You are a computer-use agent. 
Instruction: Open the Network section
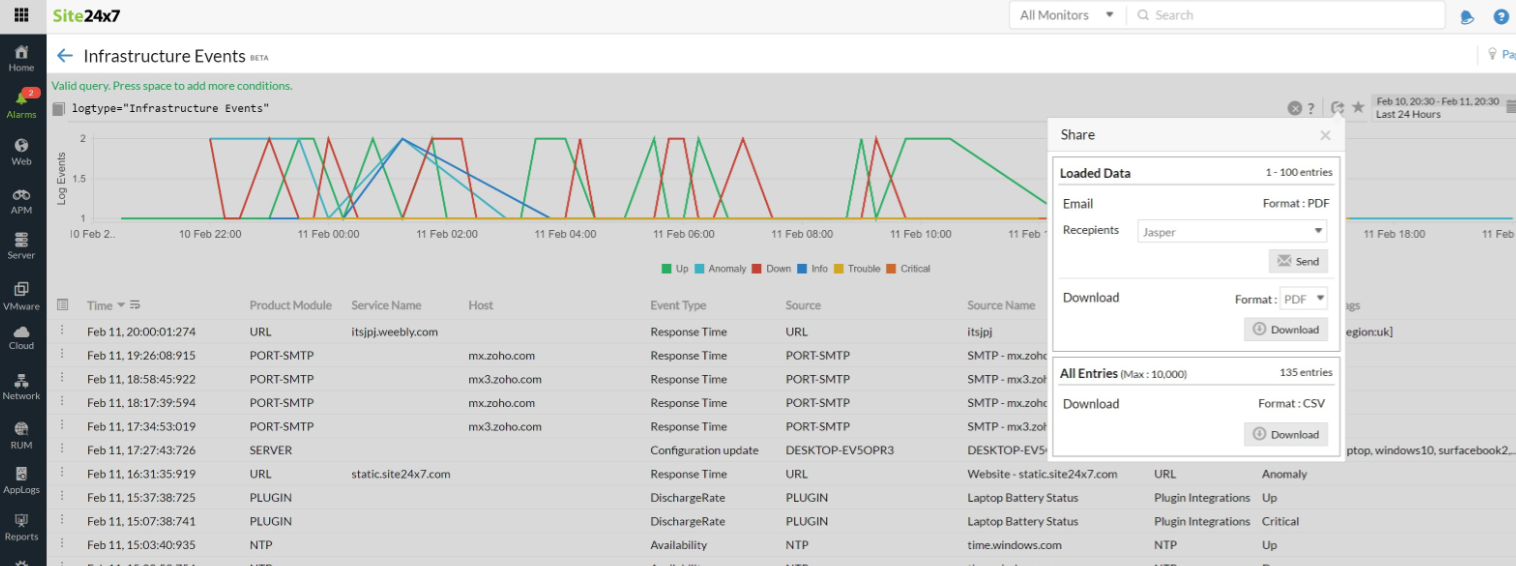click(21, 387)
